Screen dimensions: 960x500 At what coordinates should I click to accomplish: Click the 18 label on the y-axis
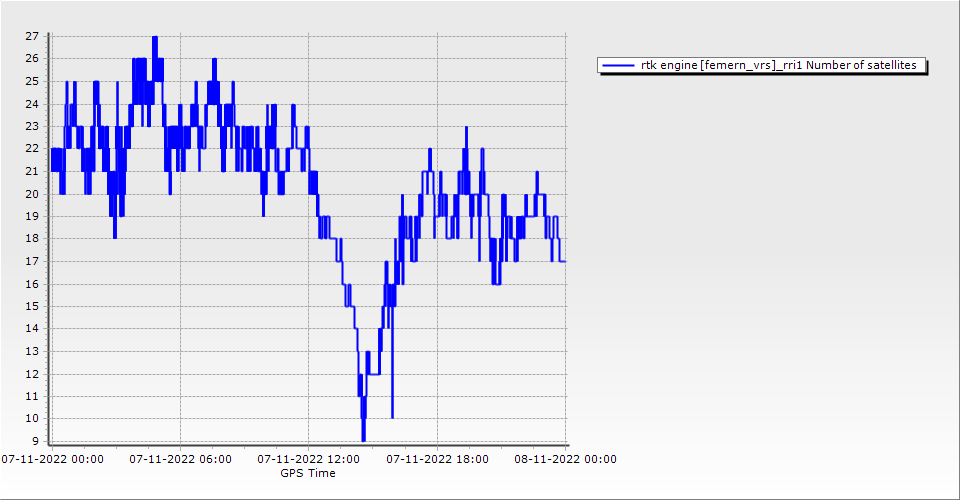tap(31, 239)
